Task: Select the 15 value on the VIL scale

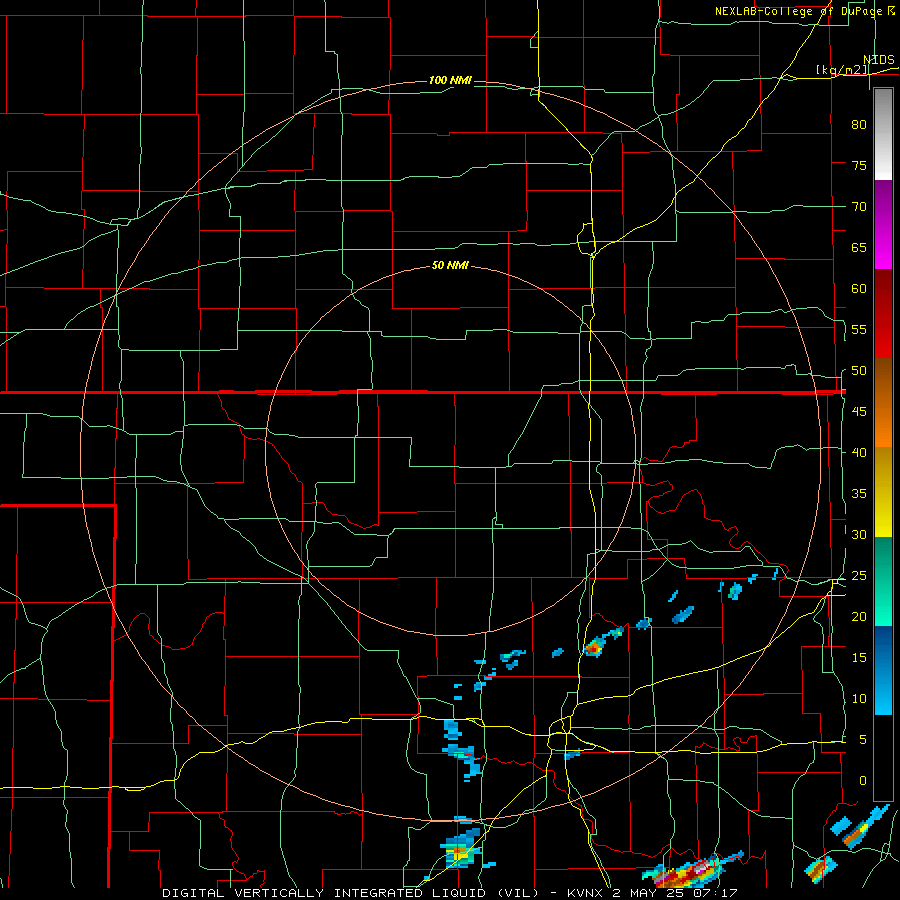Action: click(x=859, y=657)
